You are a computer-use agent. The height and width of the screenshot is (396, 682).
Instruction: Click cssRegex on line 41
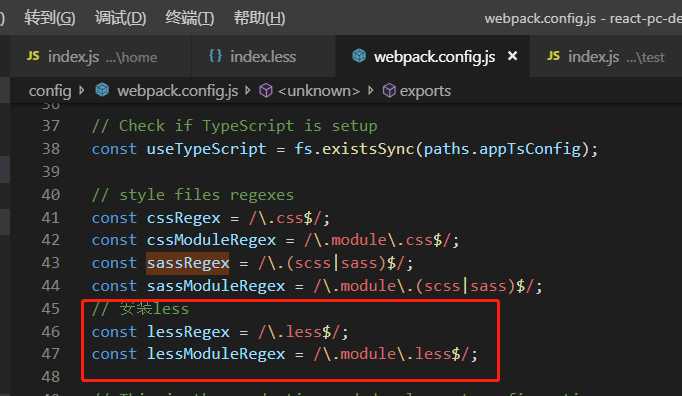pos(183,218)
